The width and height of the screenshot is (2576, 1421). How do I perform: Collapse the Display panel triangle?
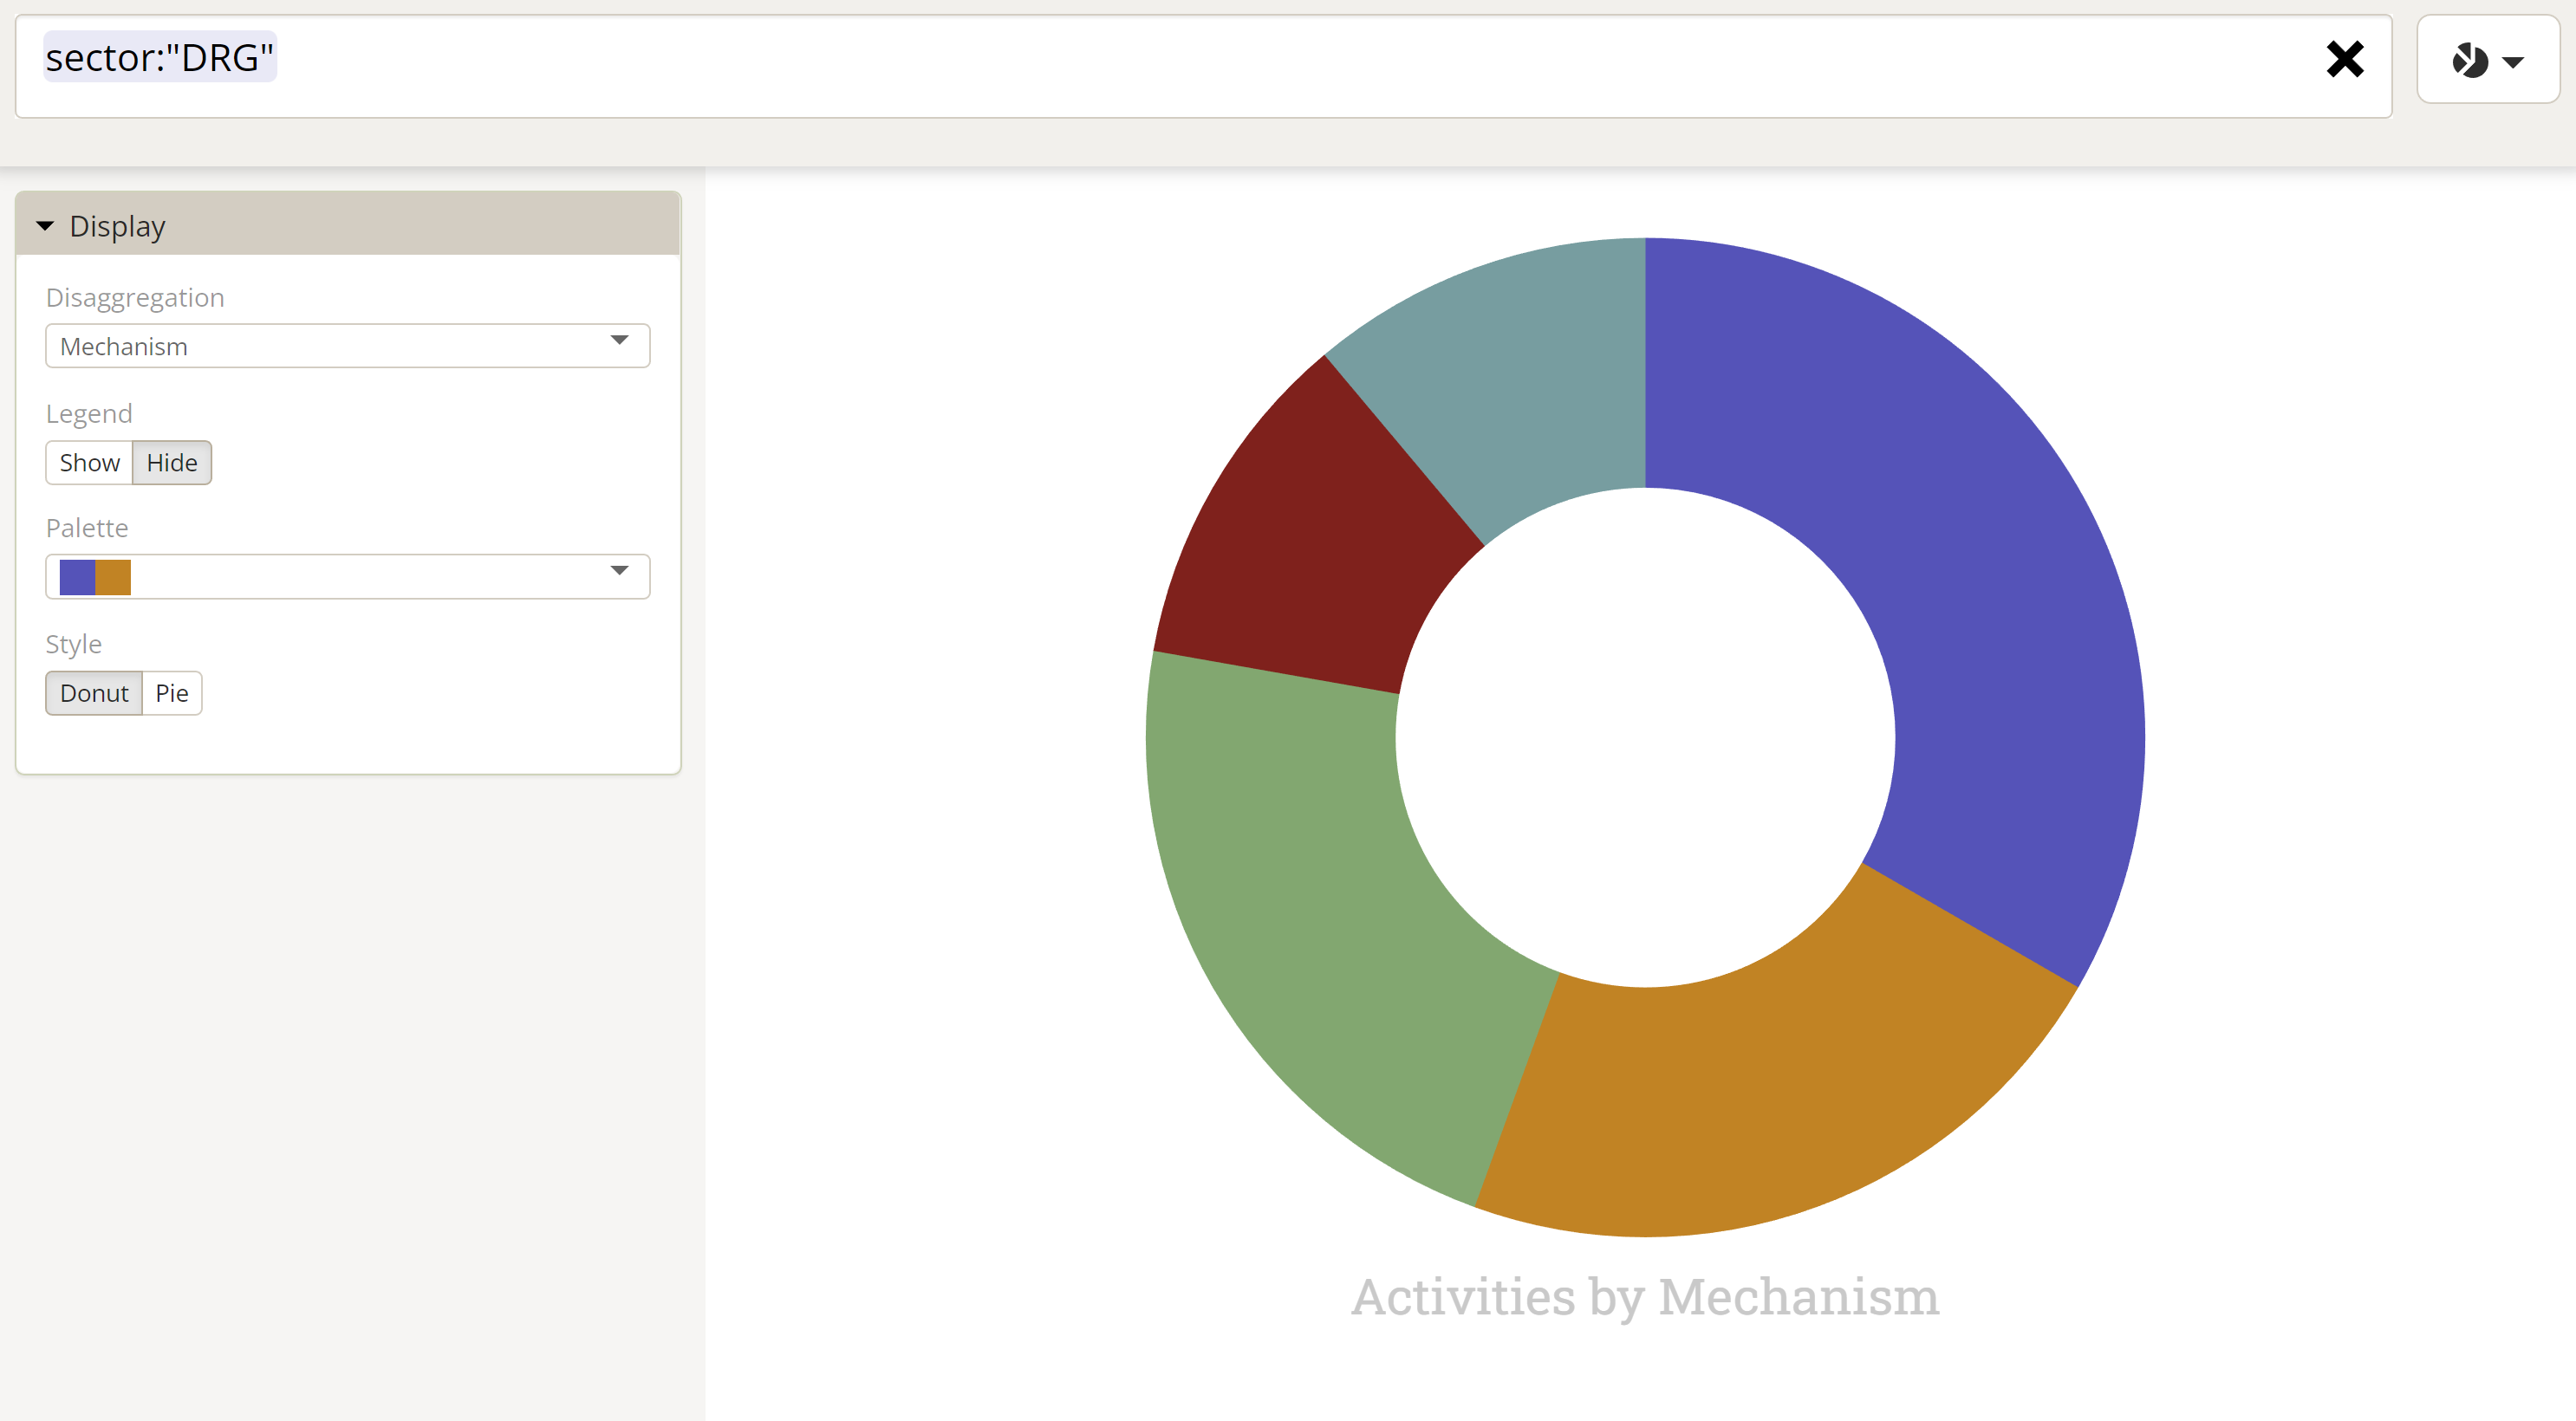pos(45,226)
